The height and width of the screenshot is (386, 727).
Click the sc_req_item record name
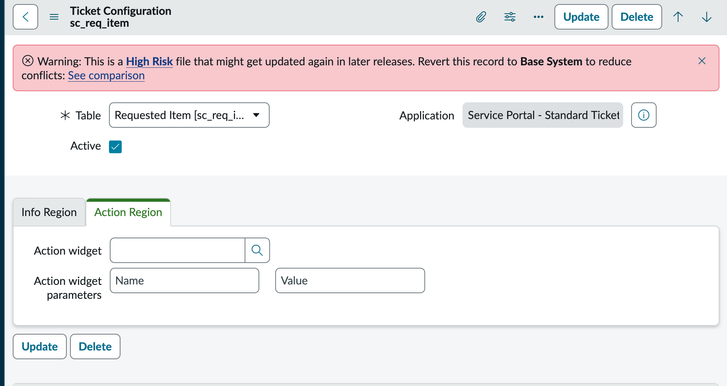pyautogui.click(x=99, y=23)
